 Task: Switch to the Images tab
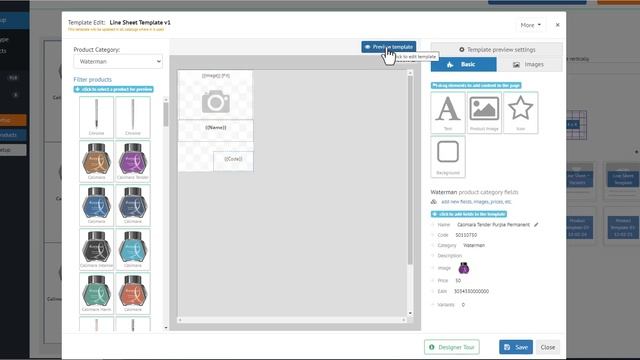[529, 64]
